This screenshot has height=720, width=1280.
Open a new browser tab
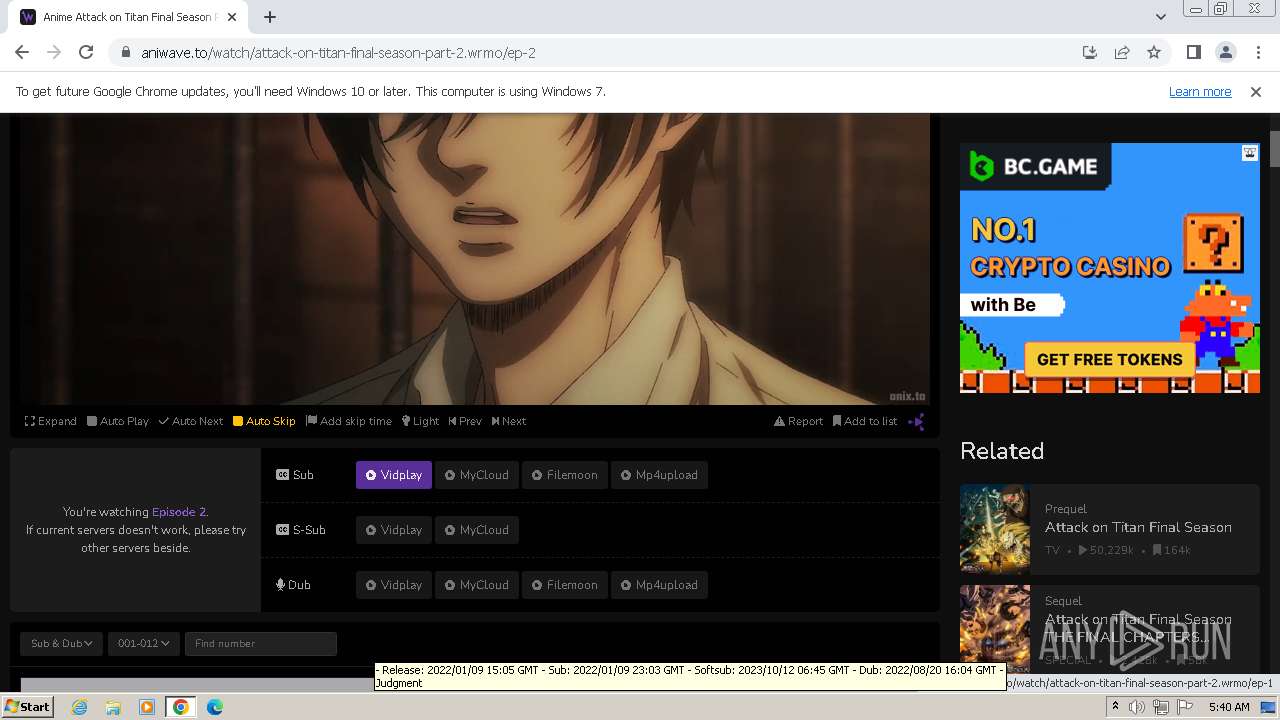(270, 17)
